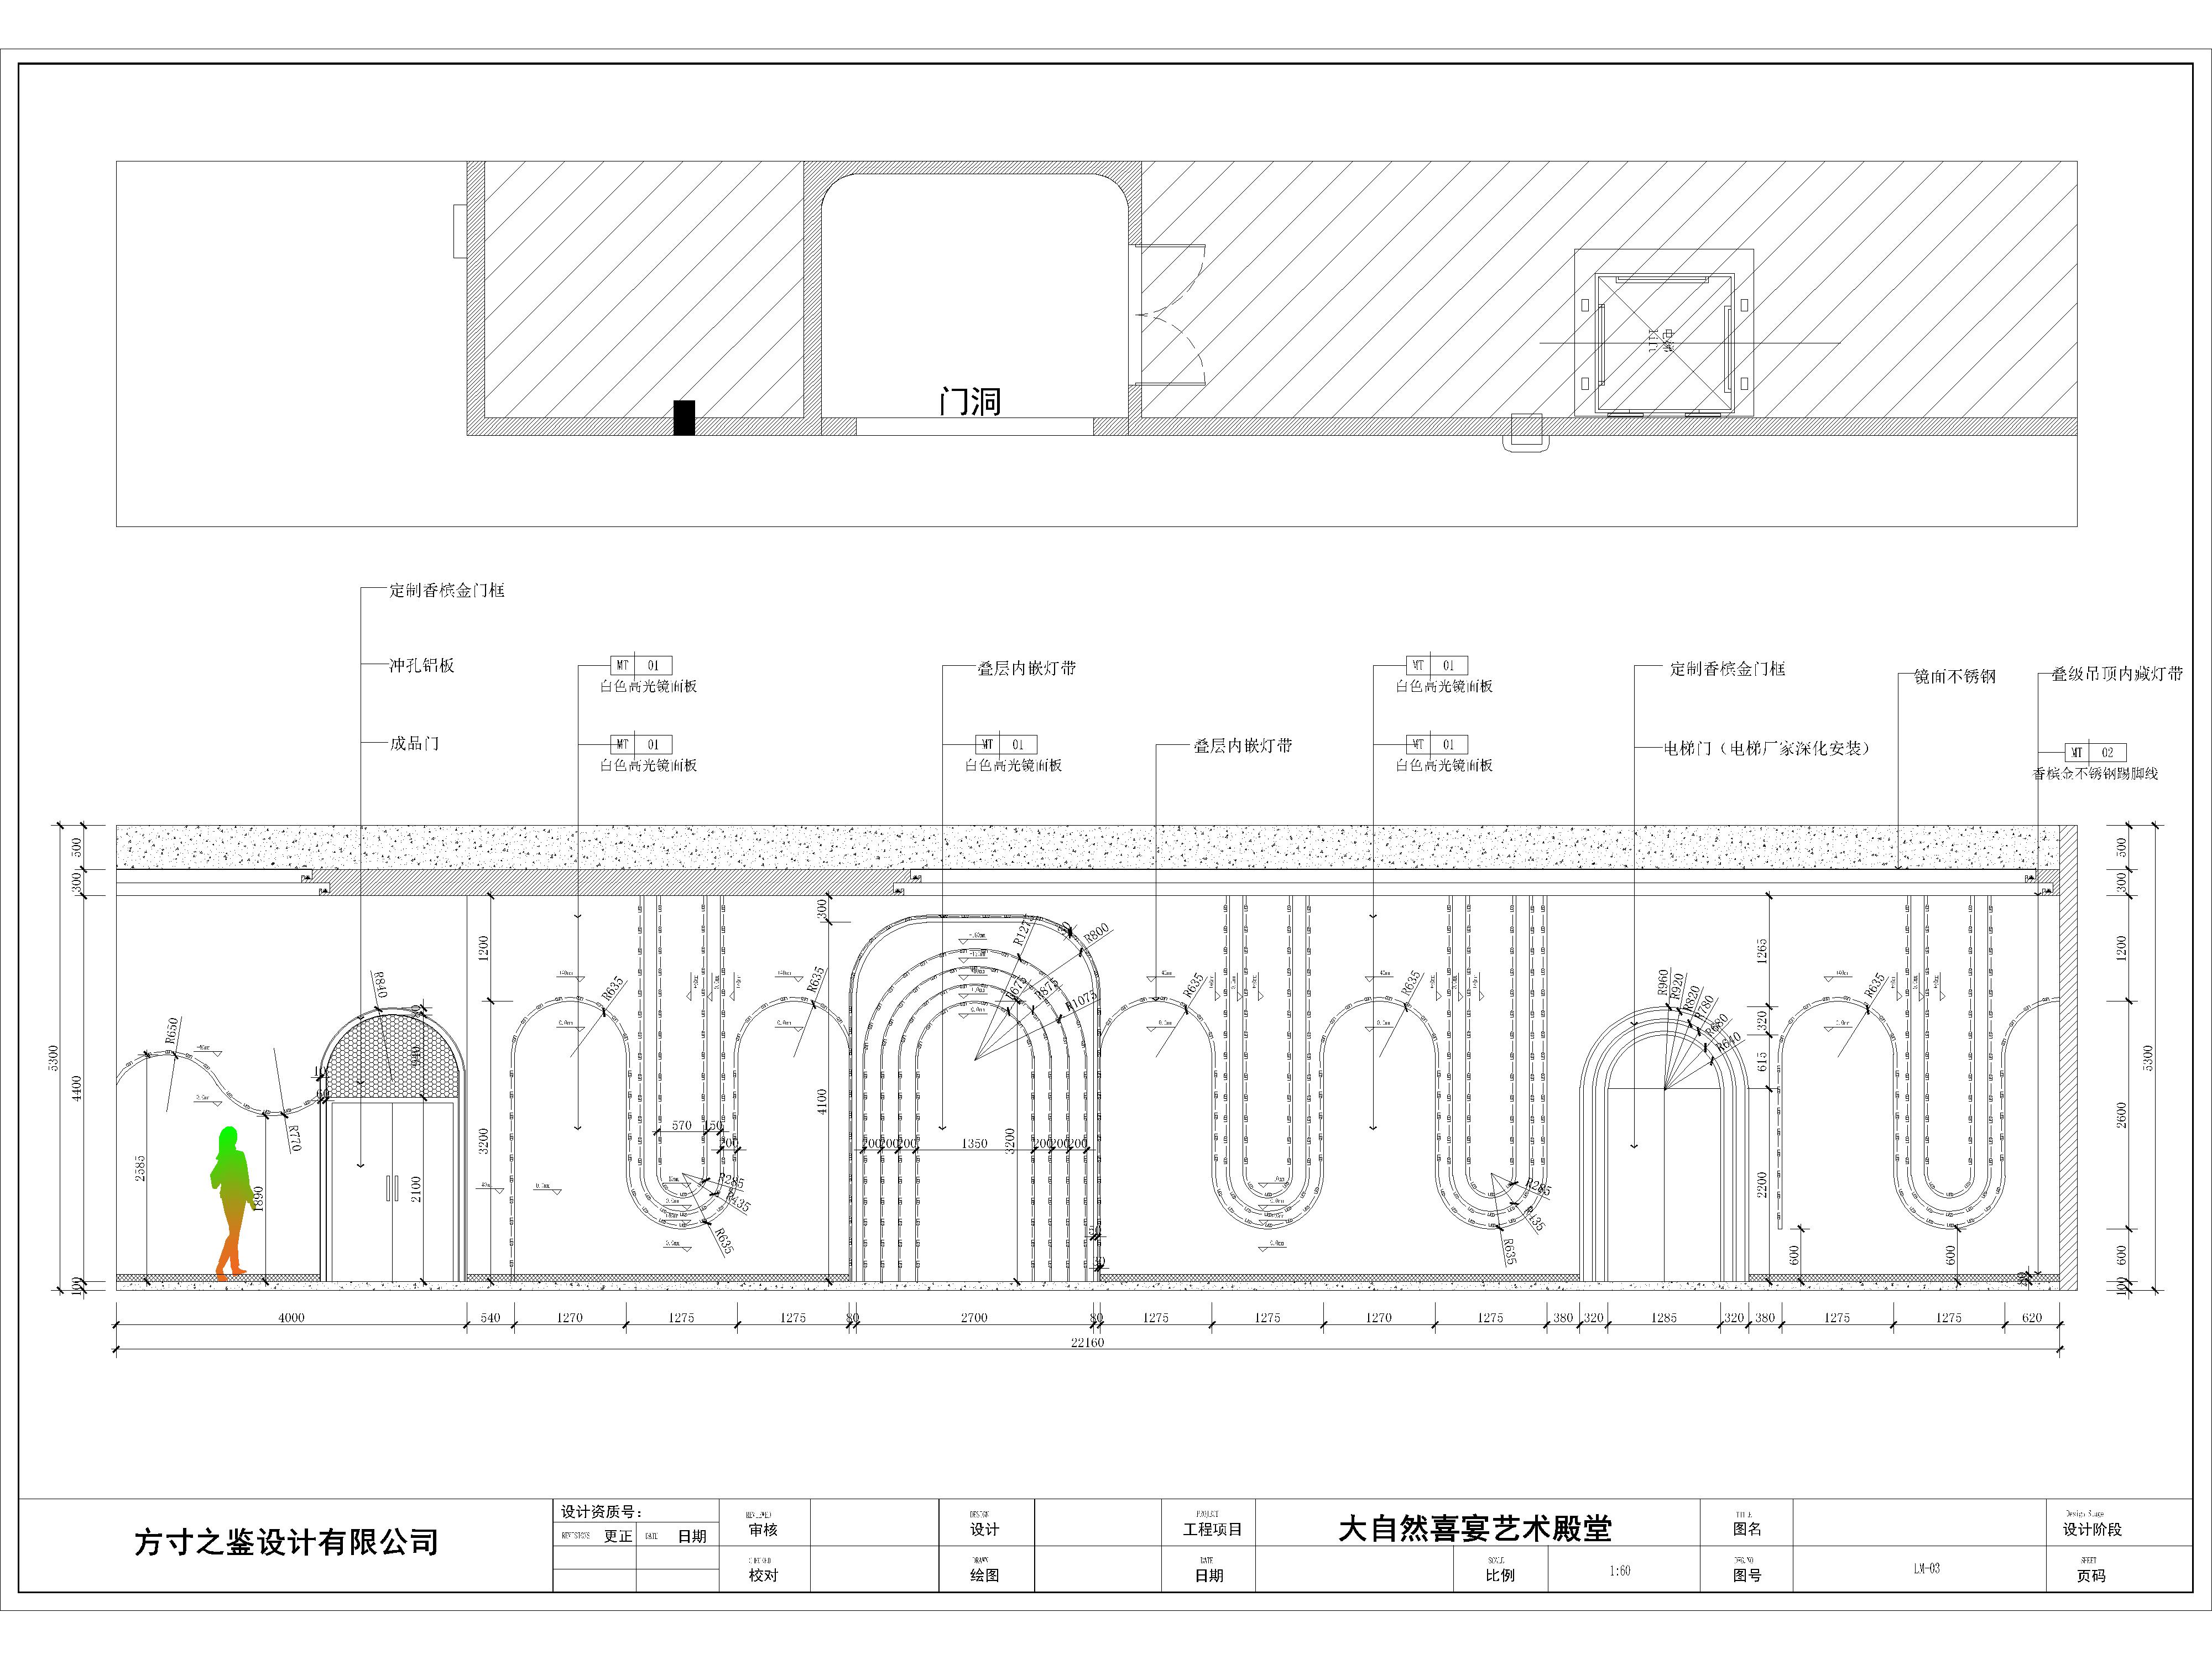Click the 成品门 annotation label

[414, 744]
